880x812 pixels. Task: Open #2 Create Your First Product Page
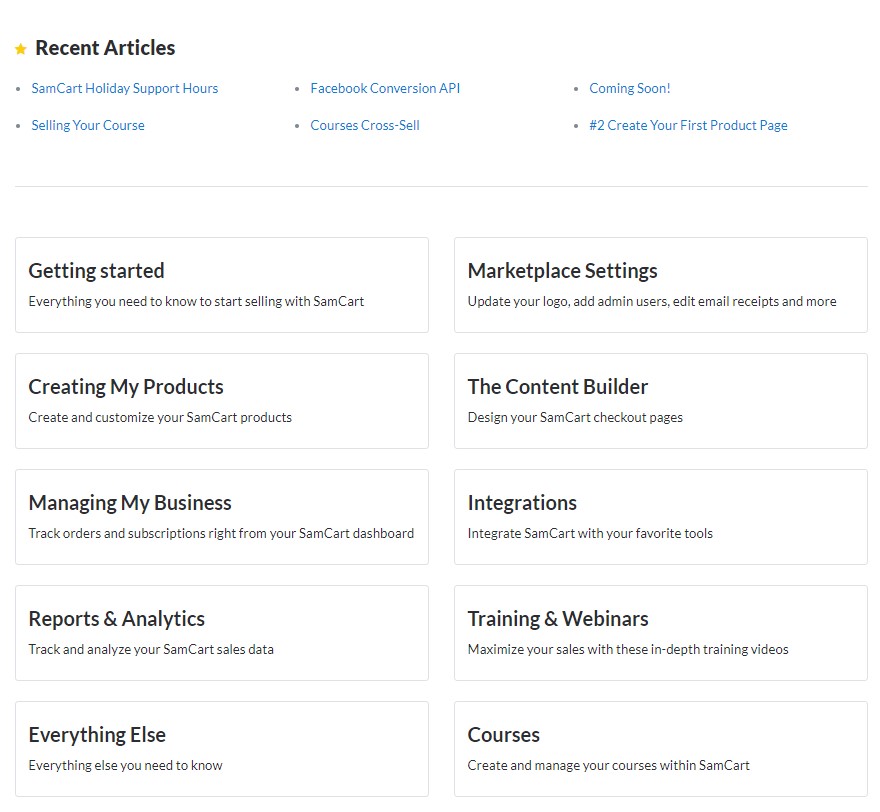(x=688, y=125)
